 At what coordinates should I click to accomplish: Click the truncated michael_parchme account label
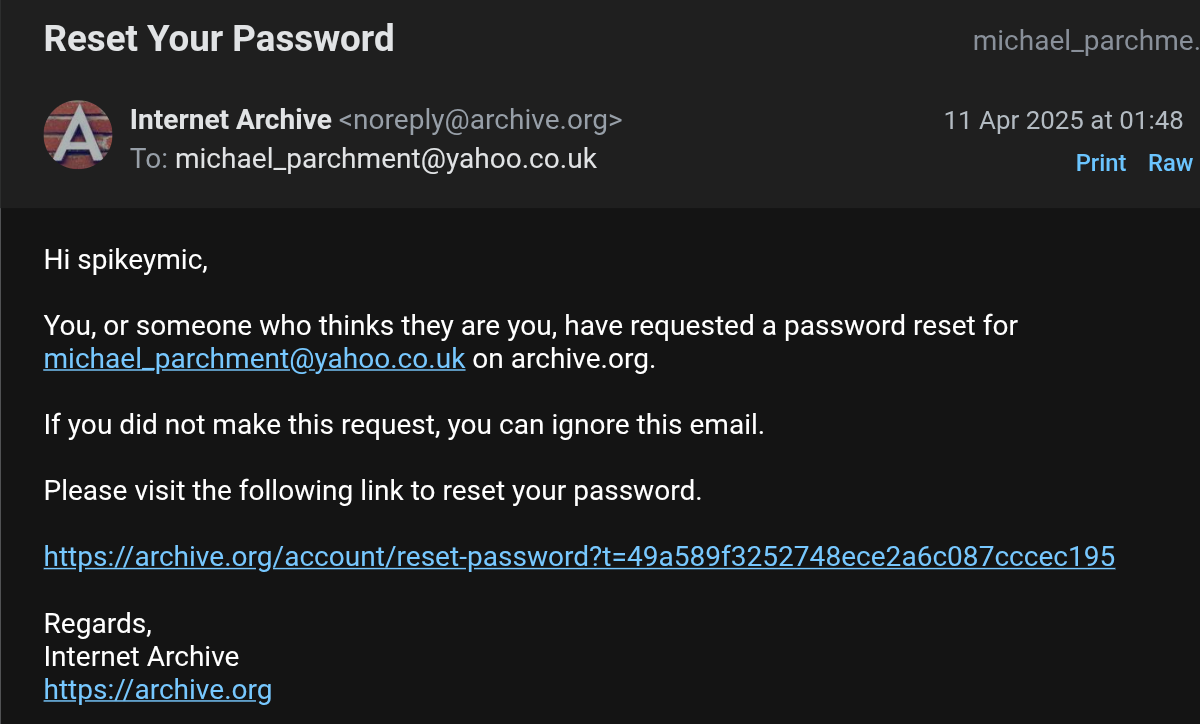1085,41
